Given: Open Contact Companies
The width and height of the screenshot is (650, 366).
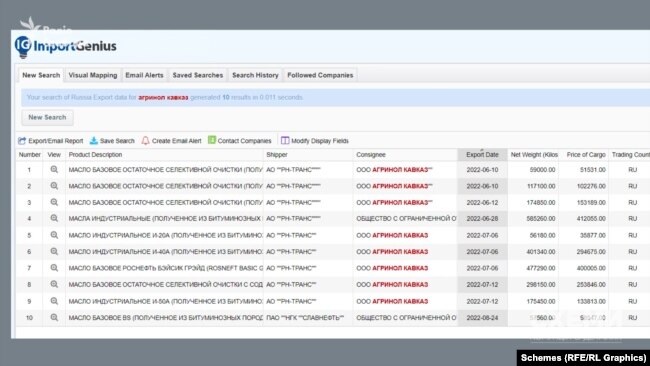Looking at the screenshot, I should 244,141.
